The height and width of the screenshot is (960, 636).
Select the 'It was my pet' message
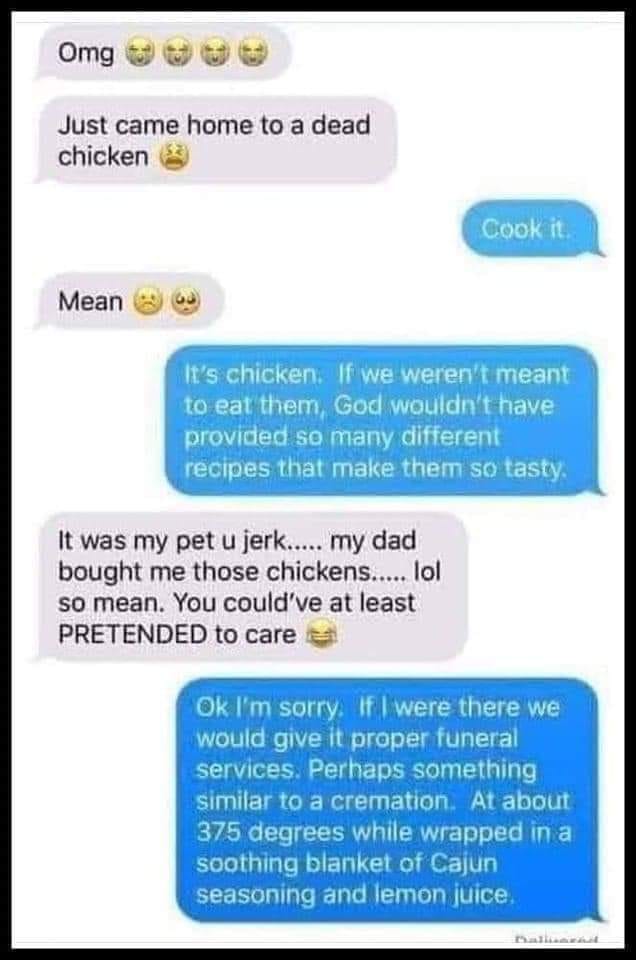point(251,587)
